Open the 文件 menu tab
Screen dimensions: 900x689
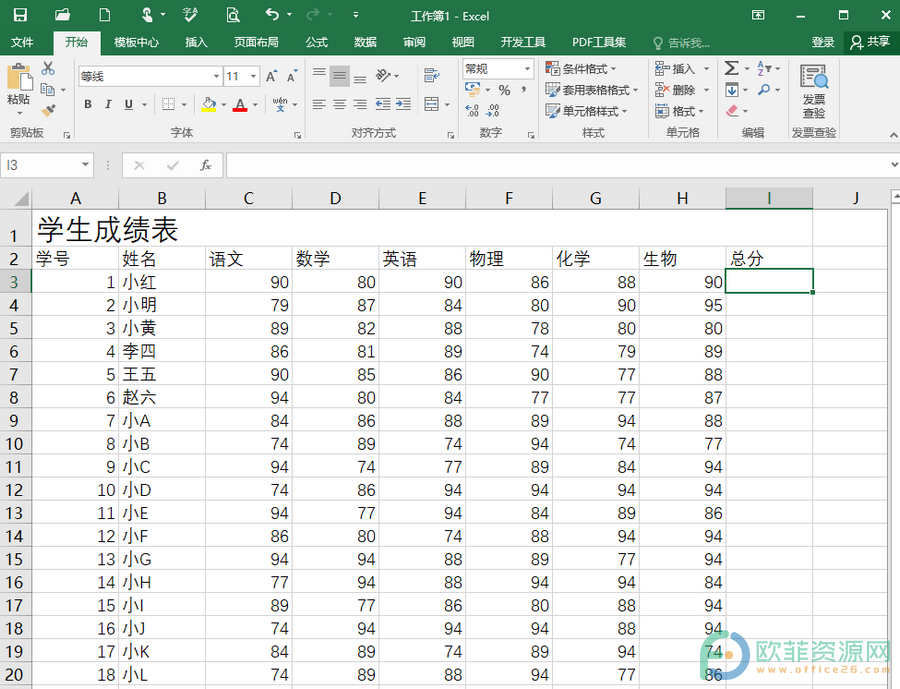(22, 42)
